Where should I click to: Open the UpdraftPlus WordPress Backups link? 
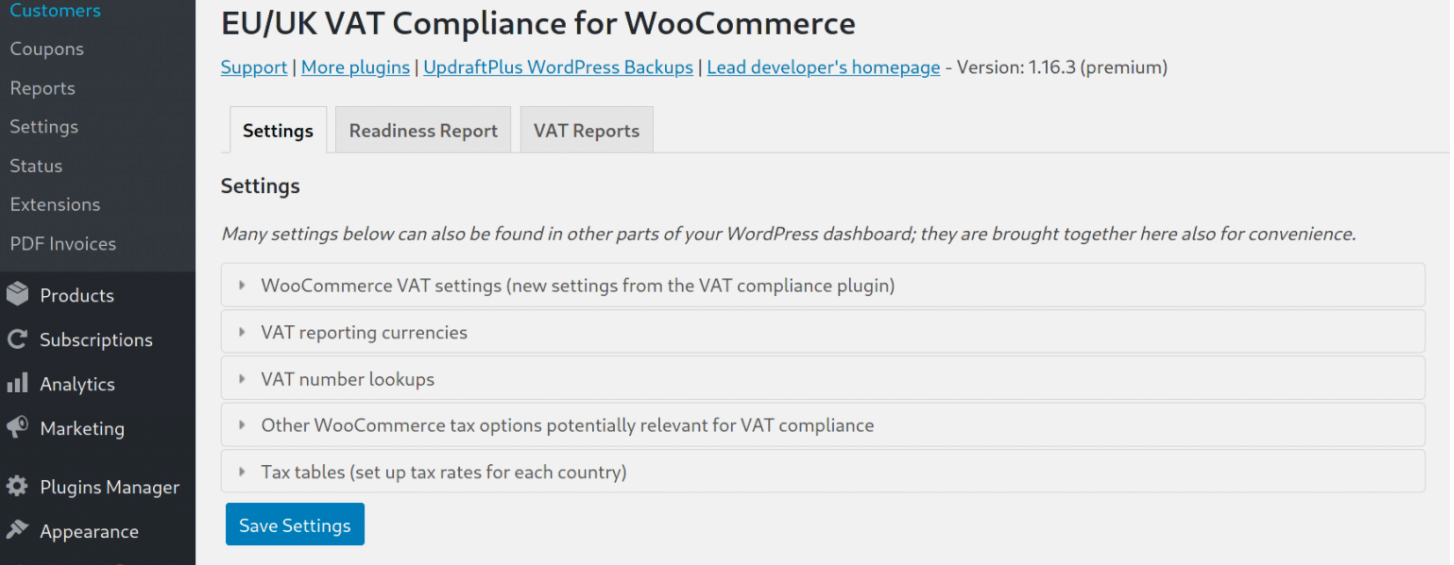click(558, 67)
